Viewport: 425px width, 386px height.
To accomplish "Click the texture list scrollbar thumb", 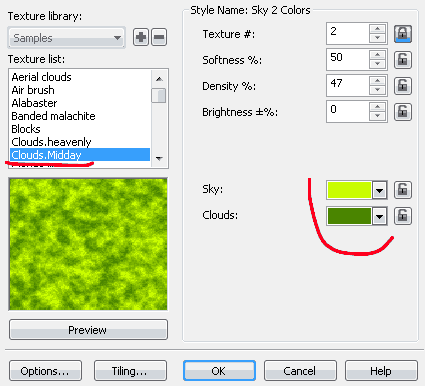I will pyautogui.click(x=159, y=96).
